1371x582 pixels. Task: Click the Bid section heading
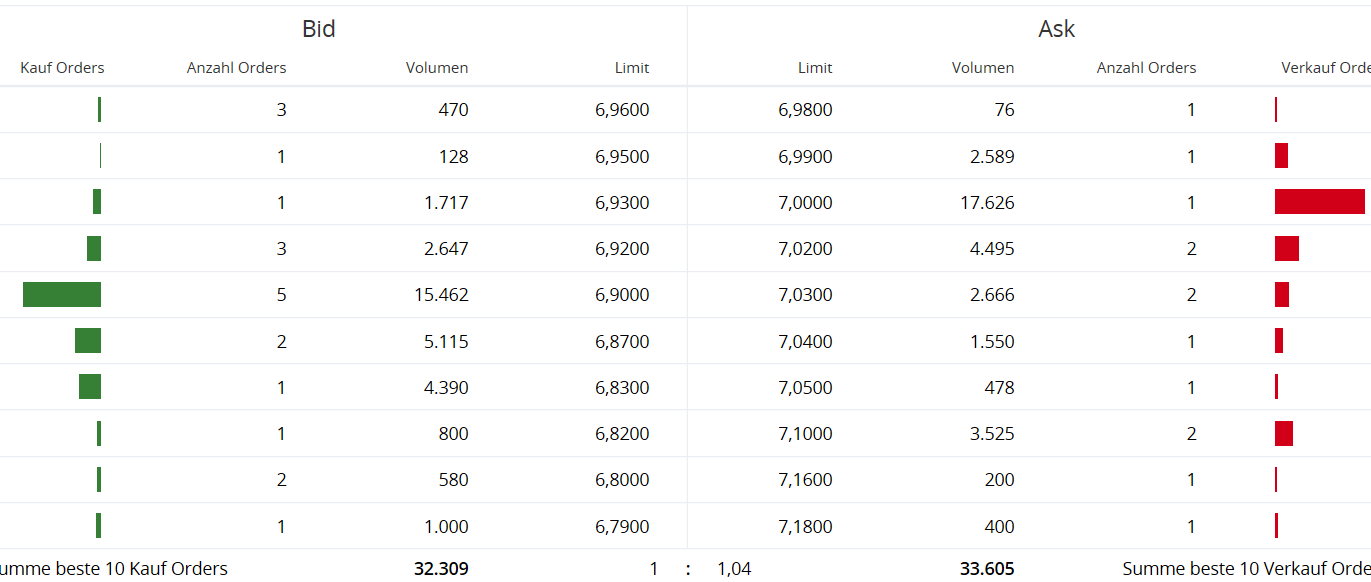tap(319, 29)
